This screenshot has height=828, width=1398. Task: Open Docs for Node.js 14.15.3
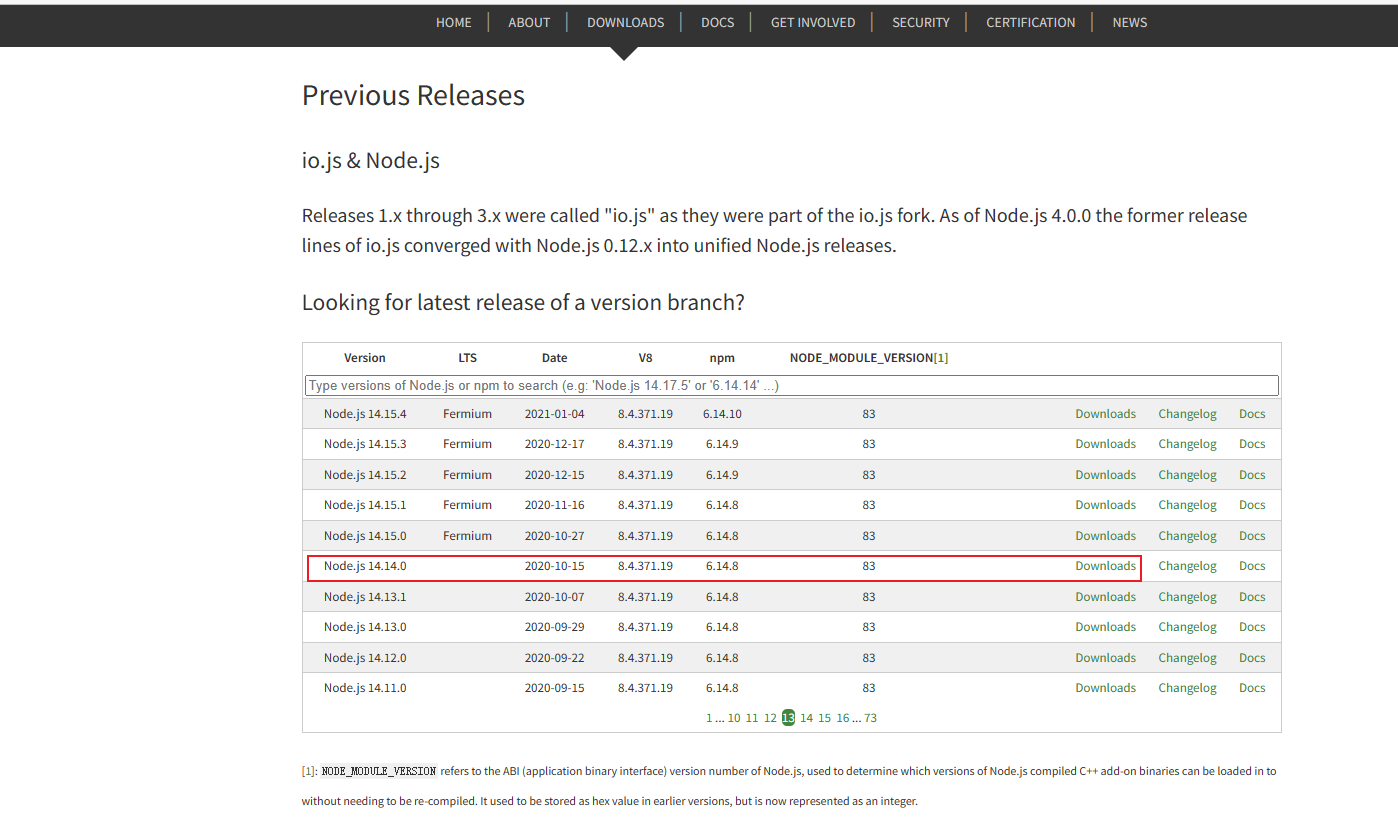1252,444
